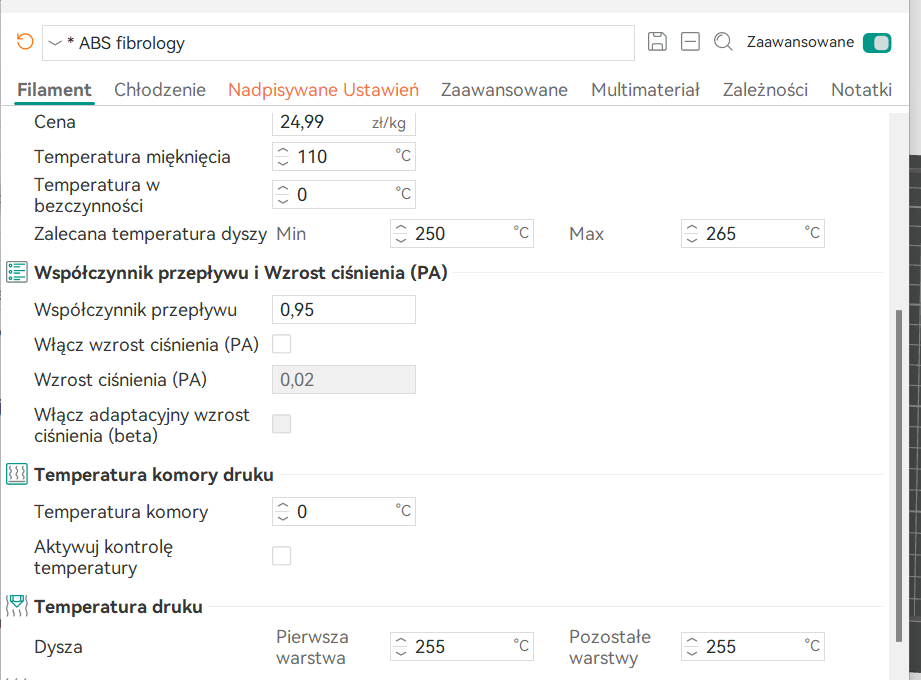Screen dimensions: 921x680
Task: Click the orange reset preset icon
Action: pyautogui.click(x=25, y=42)
